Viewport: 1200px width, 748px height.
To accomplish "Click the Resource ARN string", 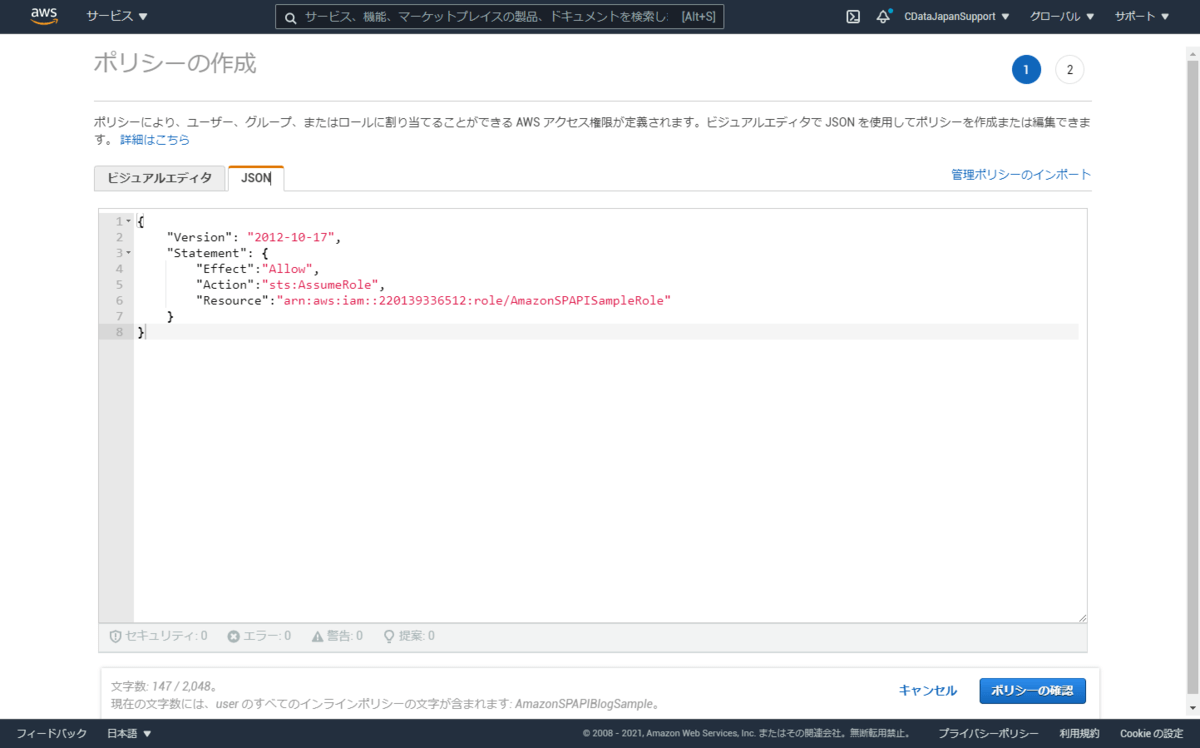I will [473, 300].
